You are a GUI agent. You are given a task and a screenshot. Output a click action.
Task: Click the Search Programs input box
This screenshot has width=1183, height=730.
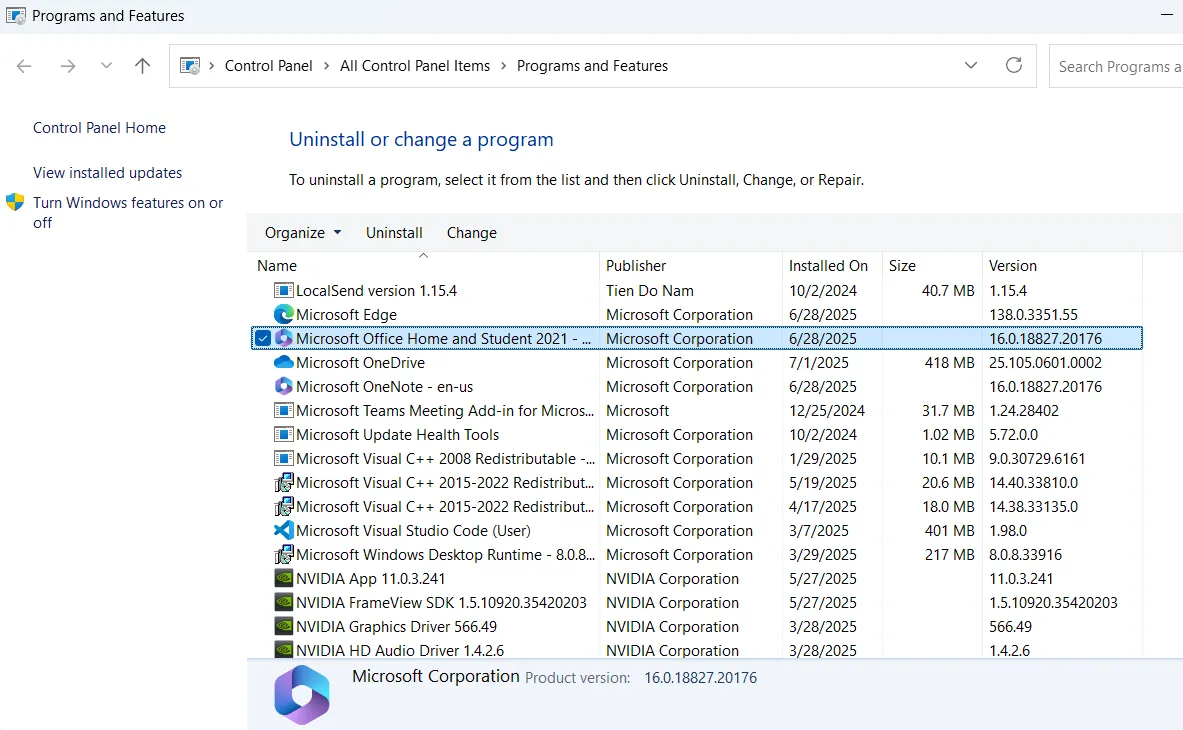tap(1118, 65)
